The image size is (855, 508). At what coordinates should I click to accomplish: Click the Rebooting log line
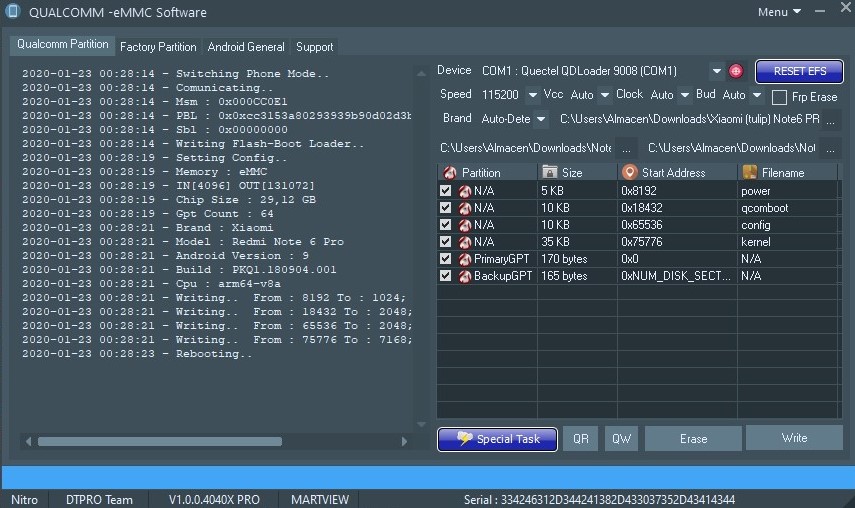pyautogui.click(x=137, y=354)
